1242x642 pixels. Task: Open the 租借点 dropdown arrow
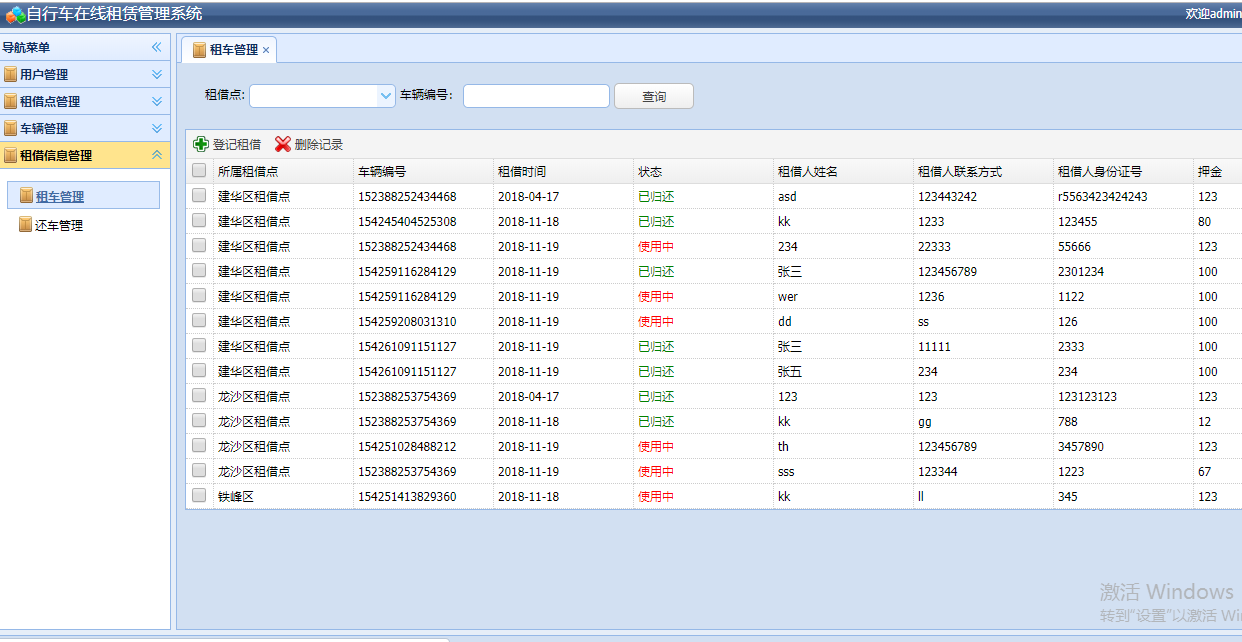[x=386, y=96]
